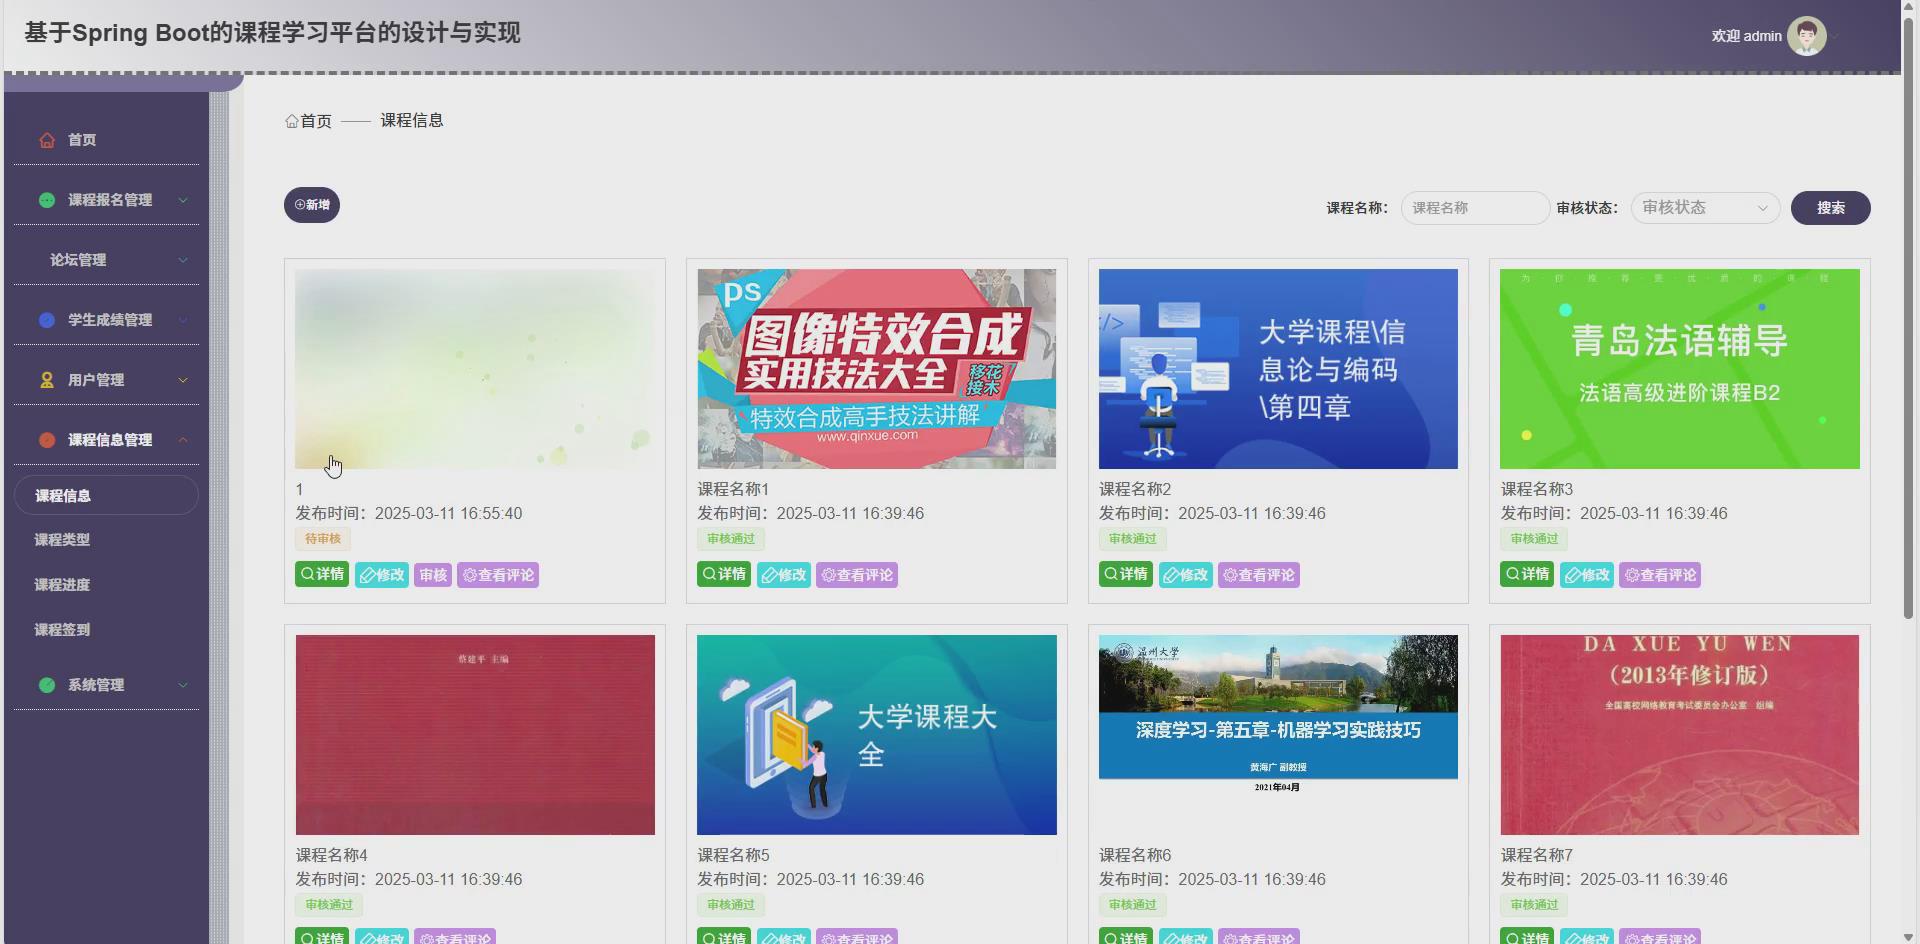Click the 课程报名管理 sidebar icon
The height and width of the screenshot is (944, 1920).
46,199
